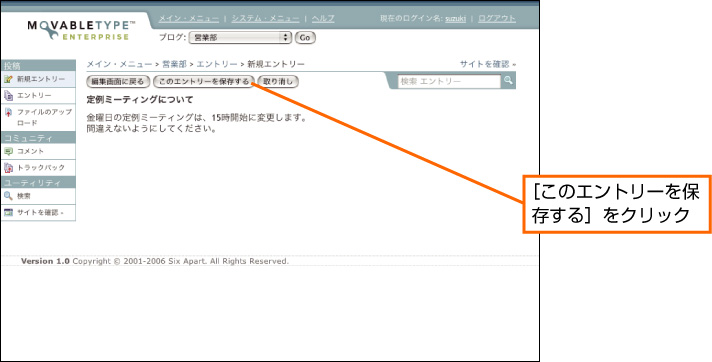The height and width of the screenshot is (362, 712).
Task: Open システム・メニュー in top navigation
Action: coord(266,19)
